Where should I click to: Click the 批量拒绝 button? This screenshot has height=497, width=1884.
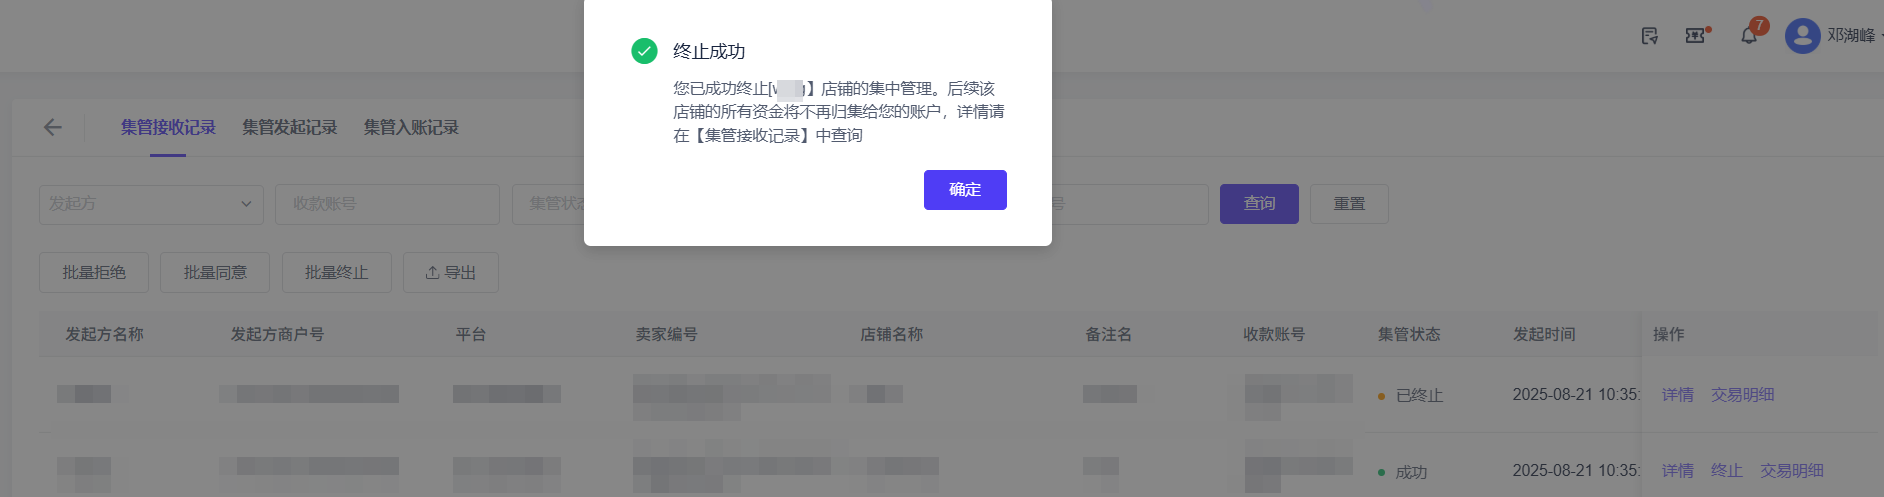point(94,272)
